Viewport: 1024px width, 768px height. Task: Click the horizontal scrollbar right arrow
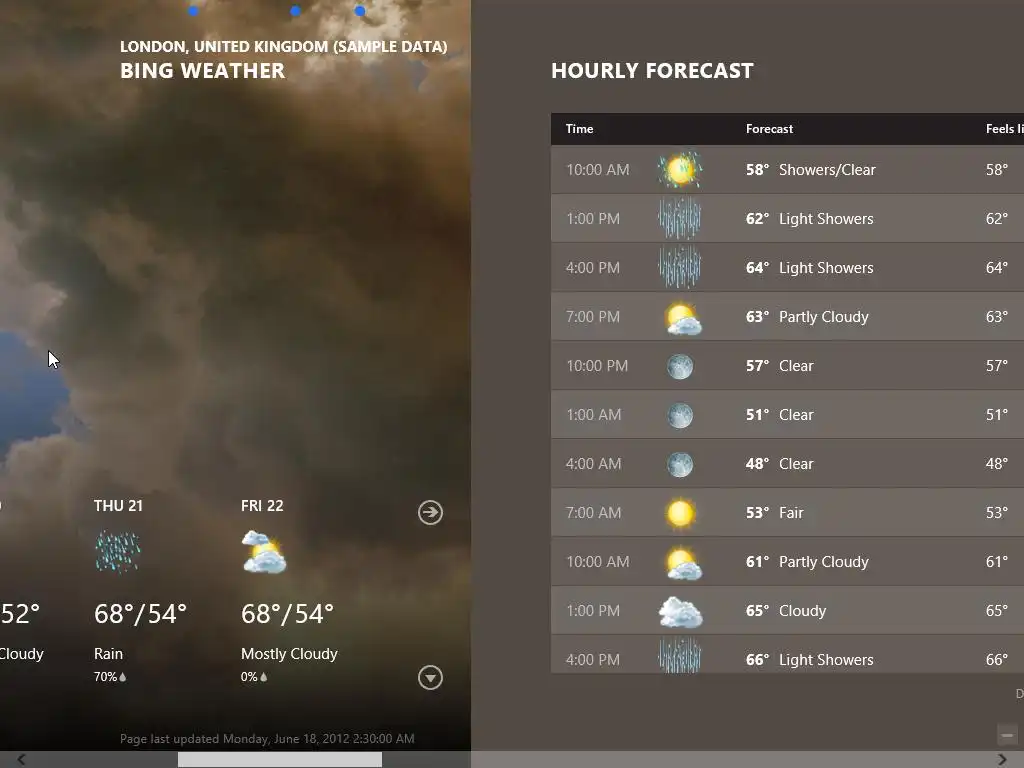coord(1002,760)
